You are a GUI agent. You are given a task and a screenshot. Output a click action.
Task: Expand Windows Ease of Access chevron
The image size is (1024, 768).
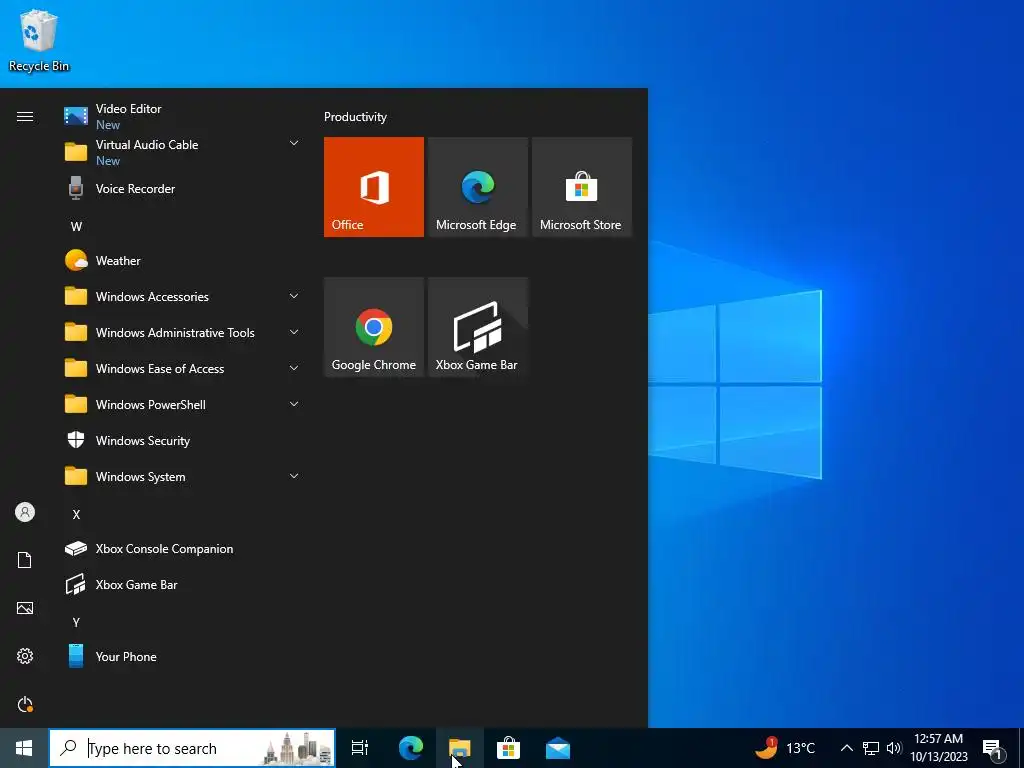pyautogui.click(x=294, y=368)
